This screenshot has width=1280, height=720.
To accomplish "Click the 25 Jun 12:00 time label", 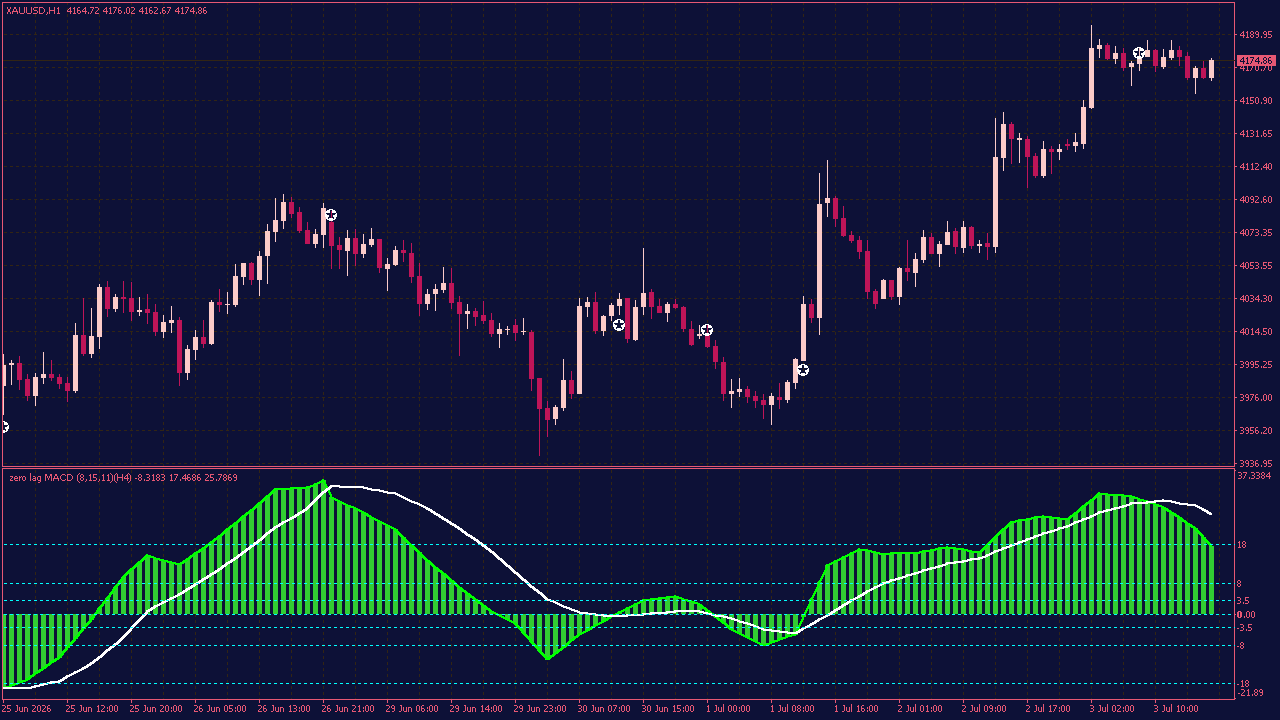I will (x=90, y=709).
